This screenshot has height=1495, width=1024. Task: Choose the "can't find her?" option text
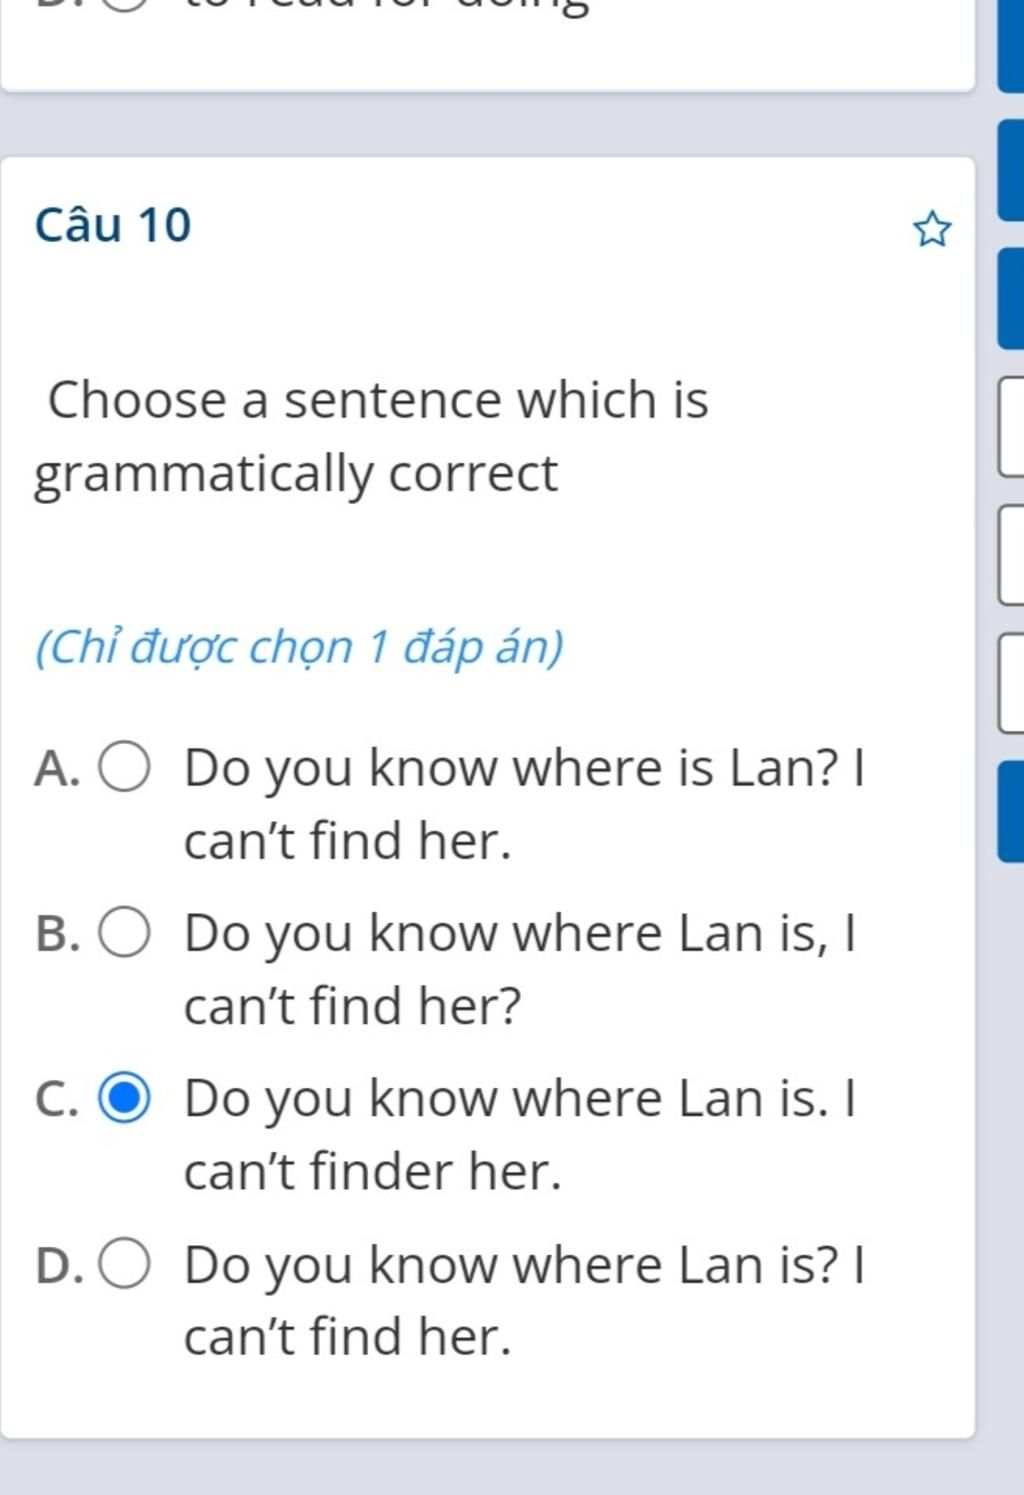click(352, 1006)
